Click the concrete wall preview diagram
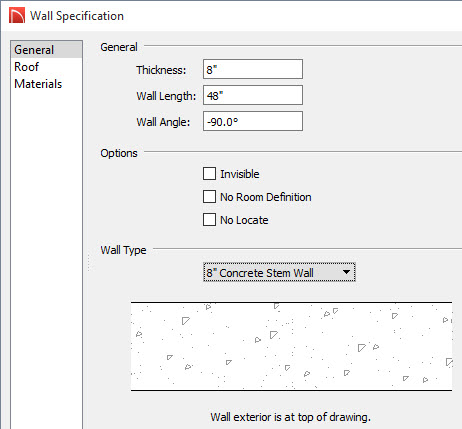Viewport: 462px width, 429px height. tap(291, 346)
